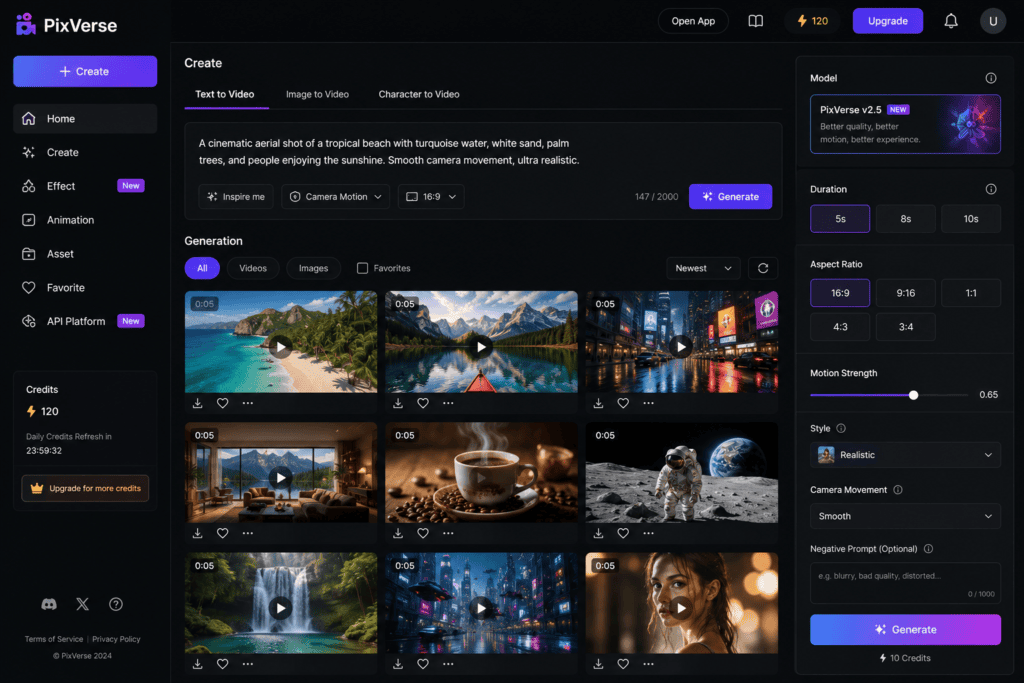Click the Upgrade button in header
This screenshot has height=683, width=1024.
click(x=888, y=21)
